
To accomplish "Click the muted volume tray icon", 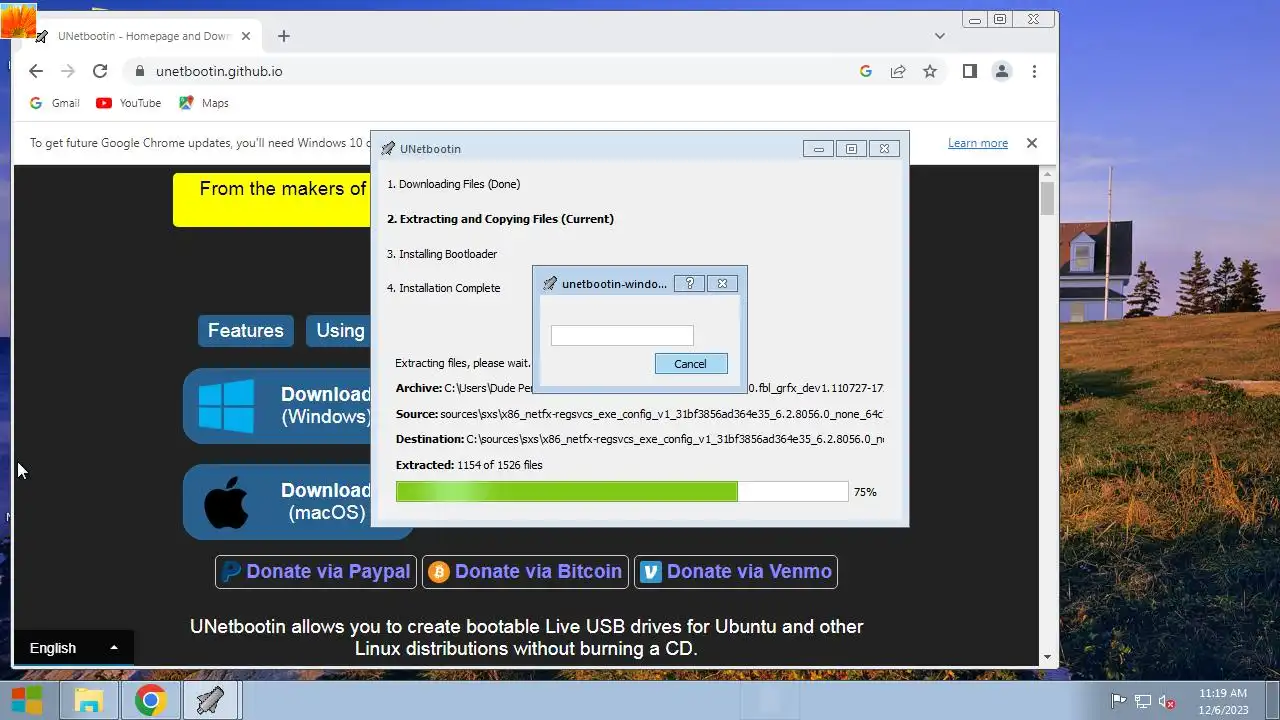I will coord(1167,701).
